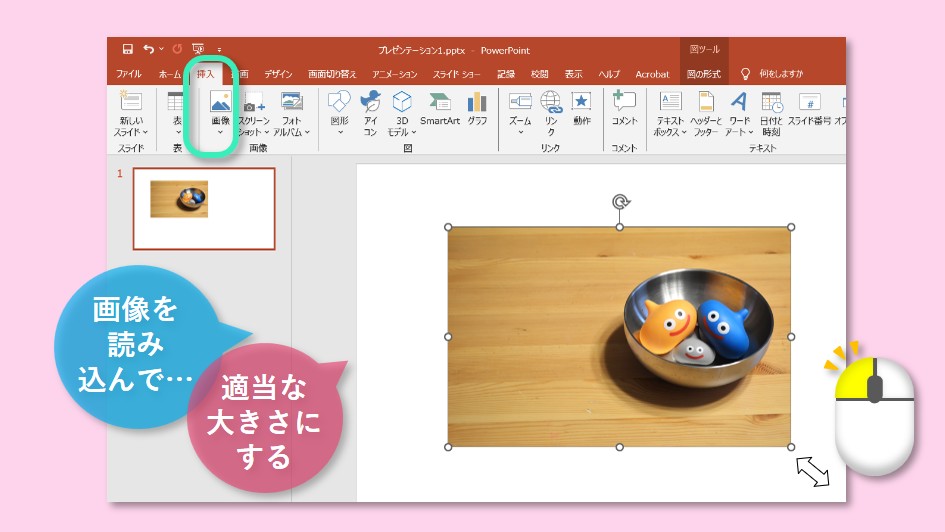Click the Redo icon in title bar
The image size is (945, 532).
[x=177, y=49]
